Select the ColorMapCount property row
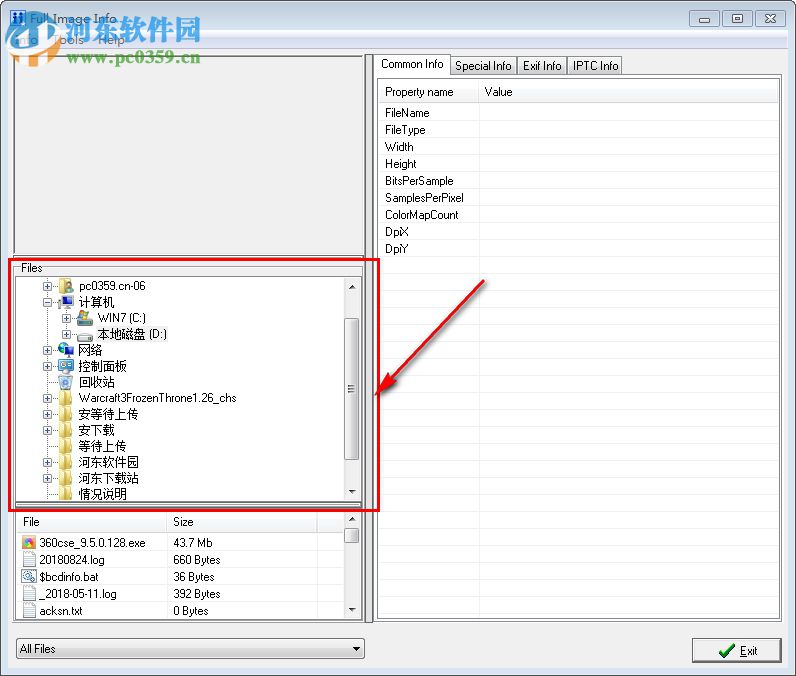 [x=579, y=215]
